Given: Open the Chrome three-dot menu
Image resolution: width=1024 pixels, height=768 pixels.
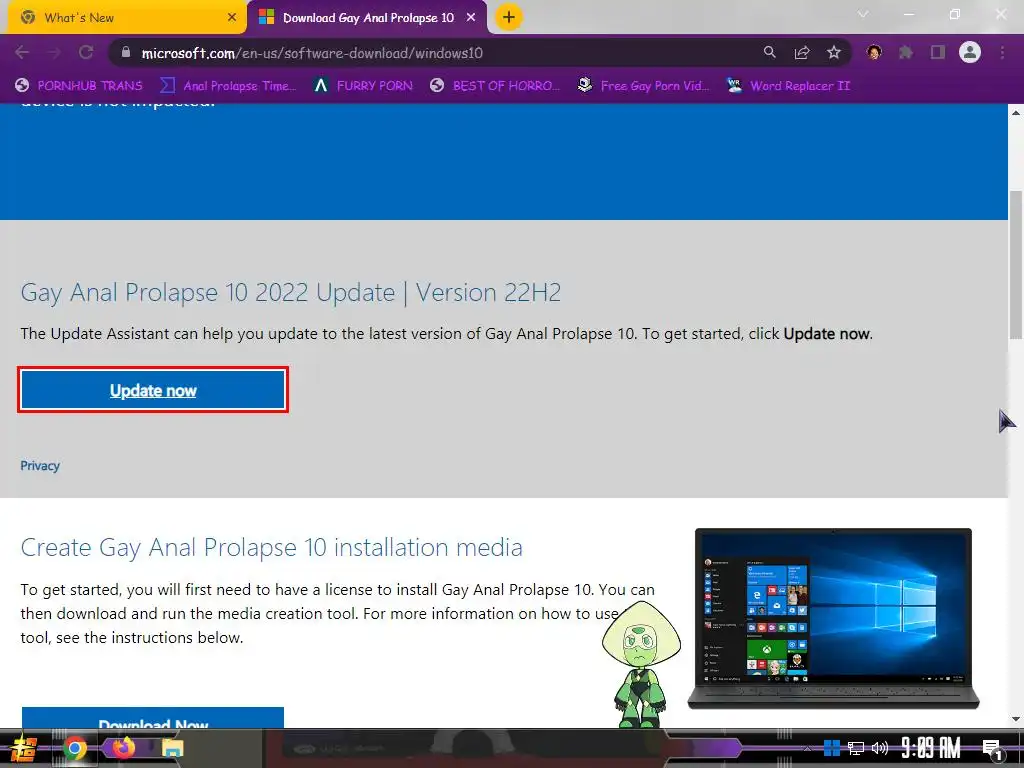Looking at the screenshot, I should 1002,52.
